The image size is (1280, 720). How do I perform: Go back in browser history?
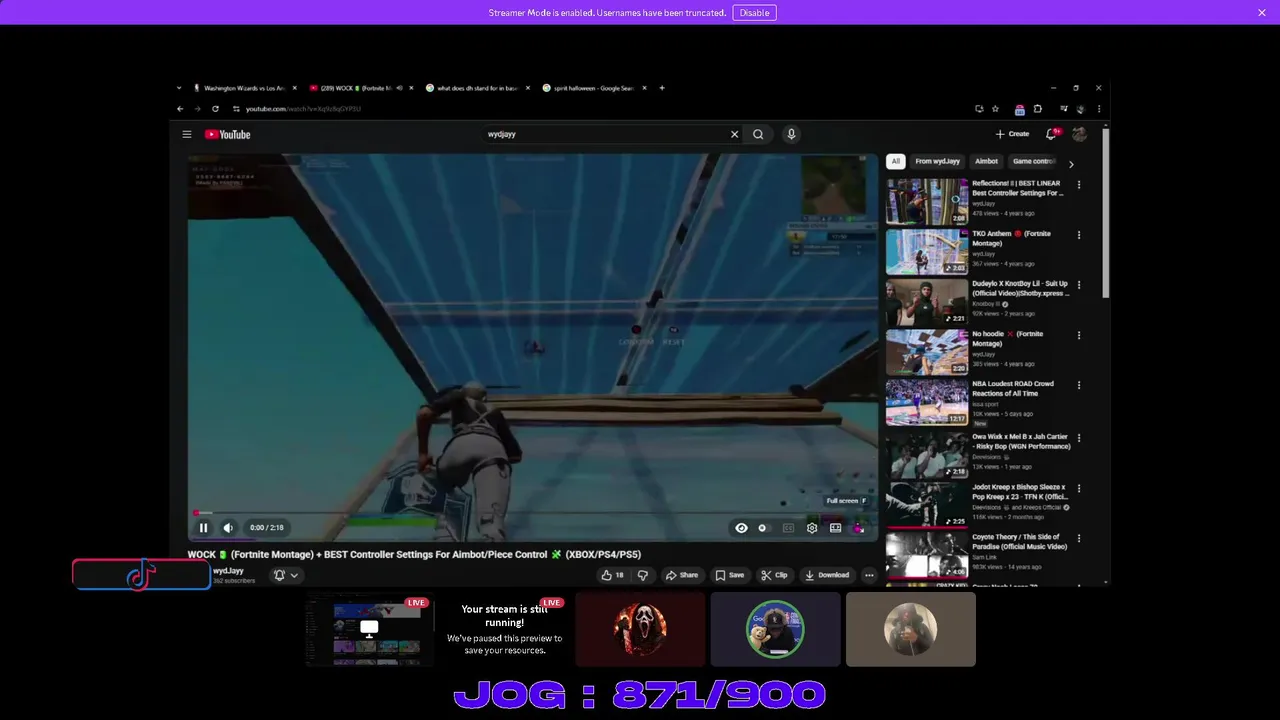tap(180, 108)
